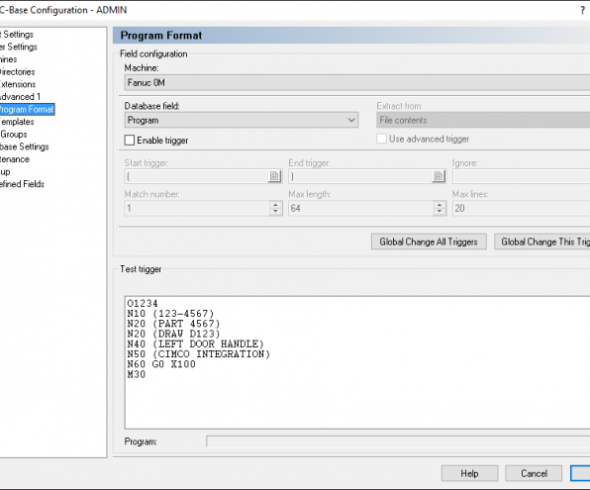Open the End trigger template picker icon
This screenshot has height=490, width=590.
point(438,176)
